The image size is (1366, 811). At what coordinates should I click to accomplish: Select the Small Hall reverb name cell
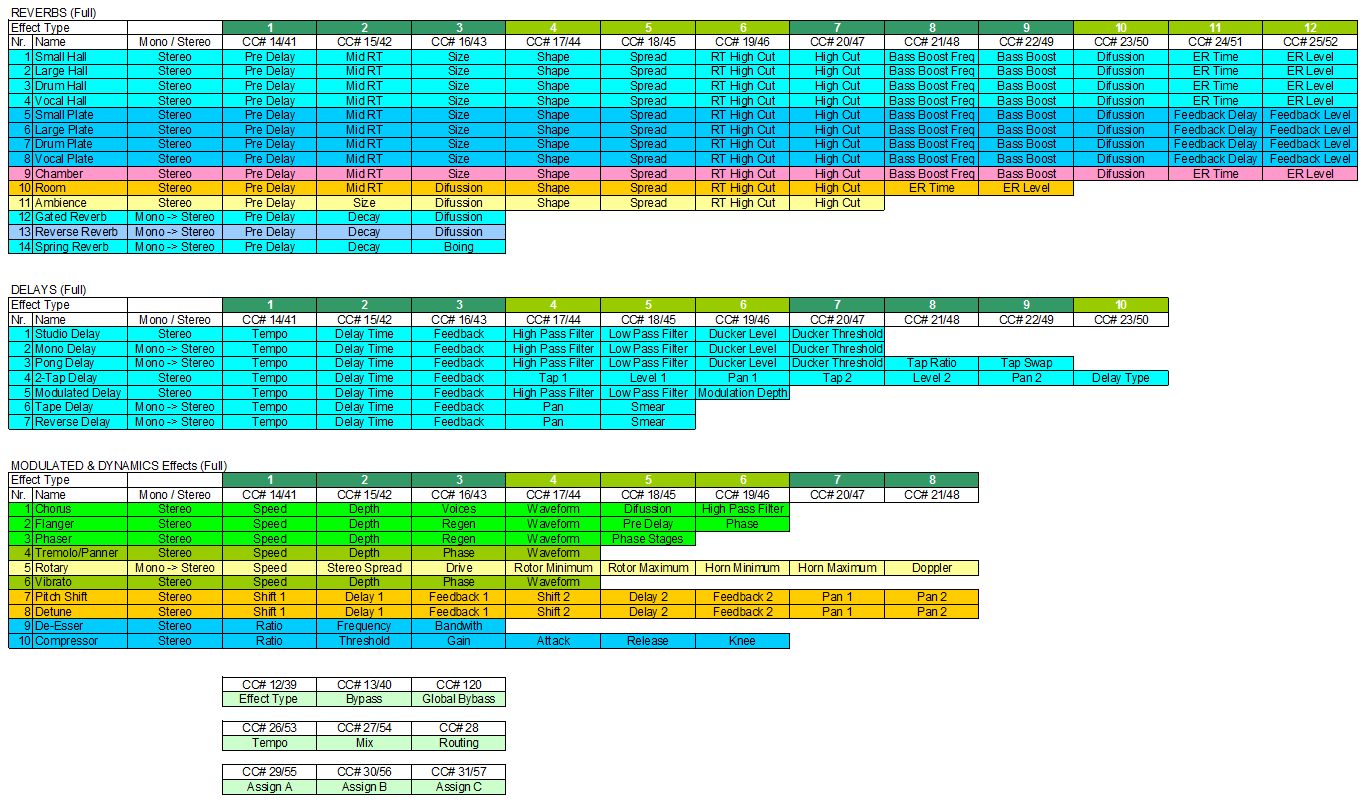pos(80,57)
